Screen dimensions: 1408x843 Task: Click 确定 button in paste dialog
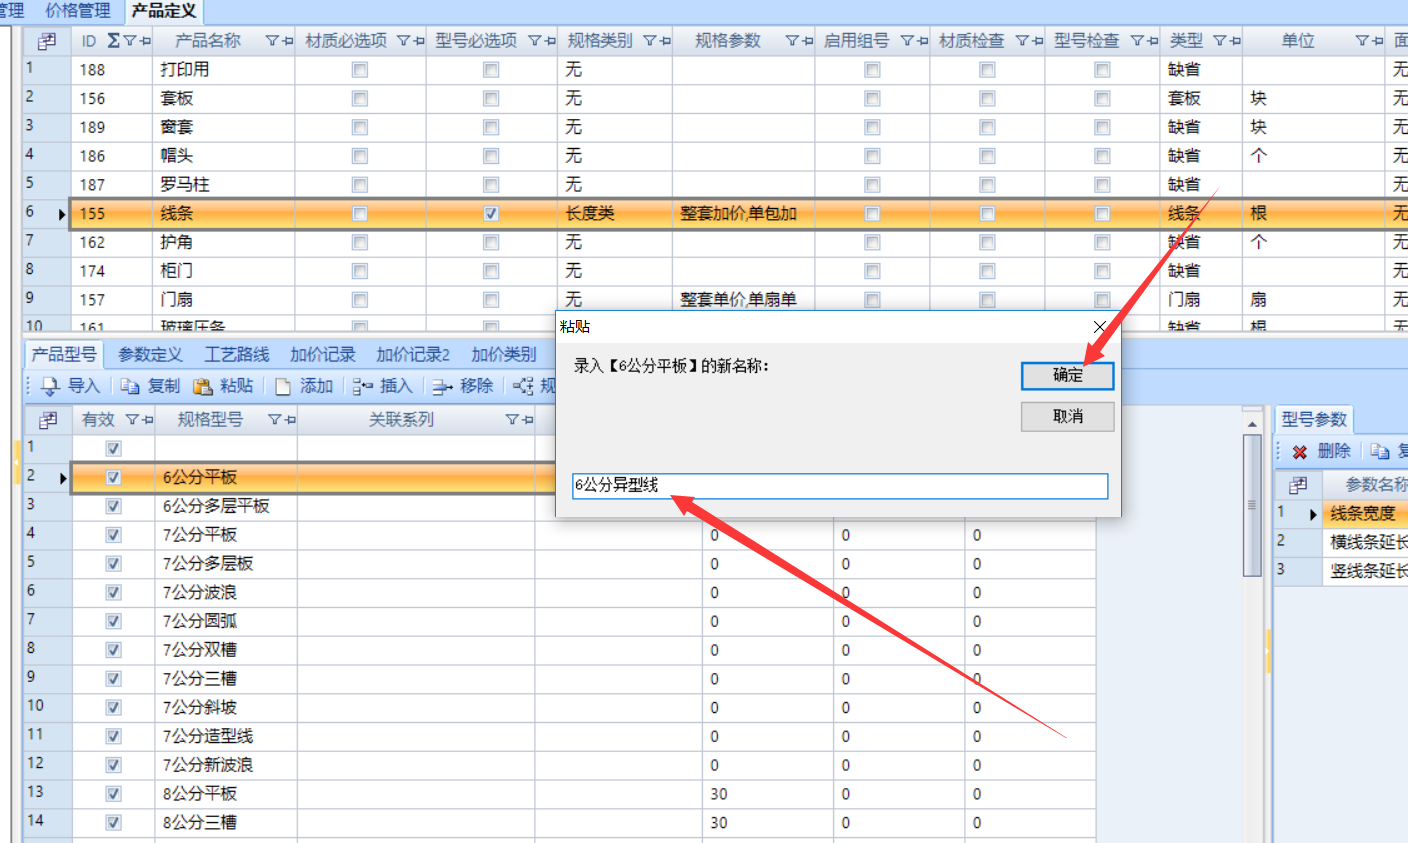1067,375
